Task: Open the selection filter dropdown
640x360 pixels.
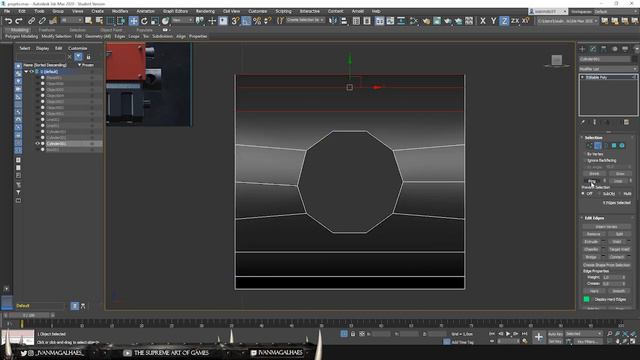Action: tap(72, 20)
